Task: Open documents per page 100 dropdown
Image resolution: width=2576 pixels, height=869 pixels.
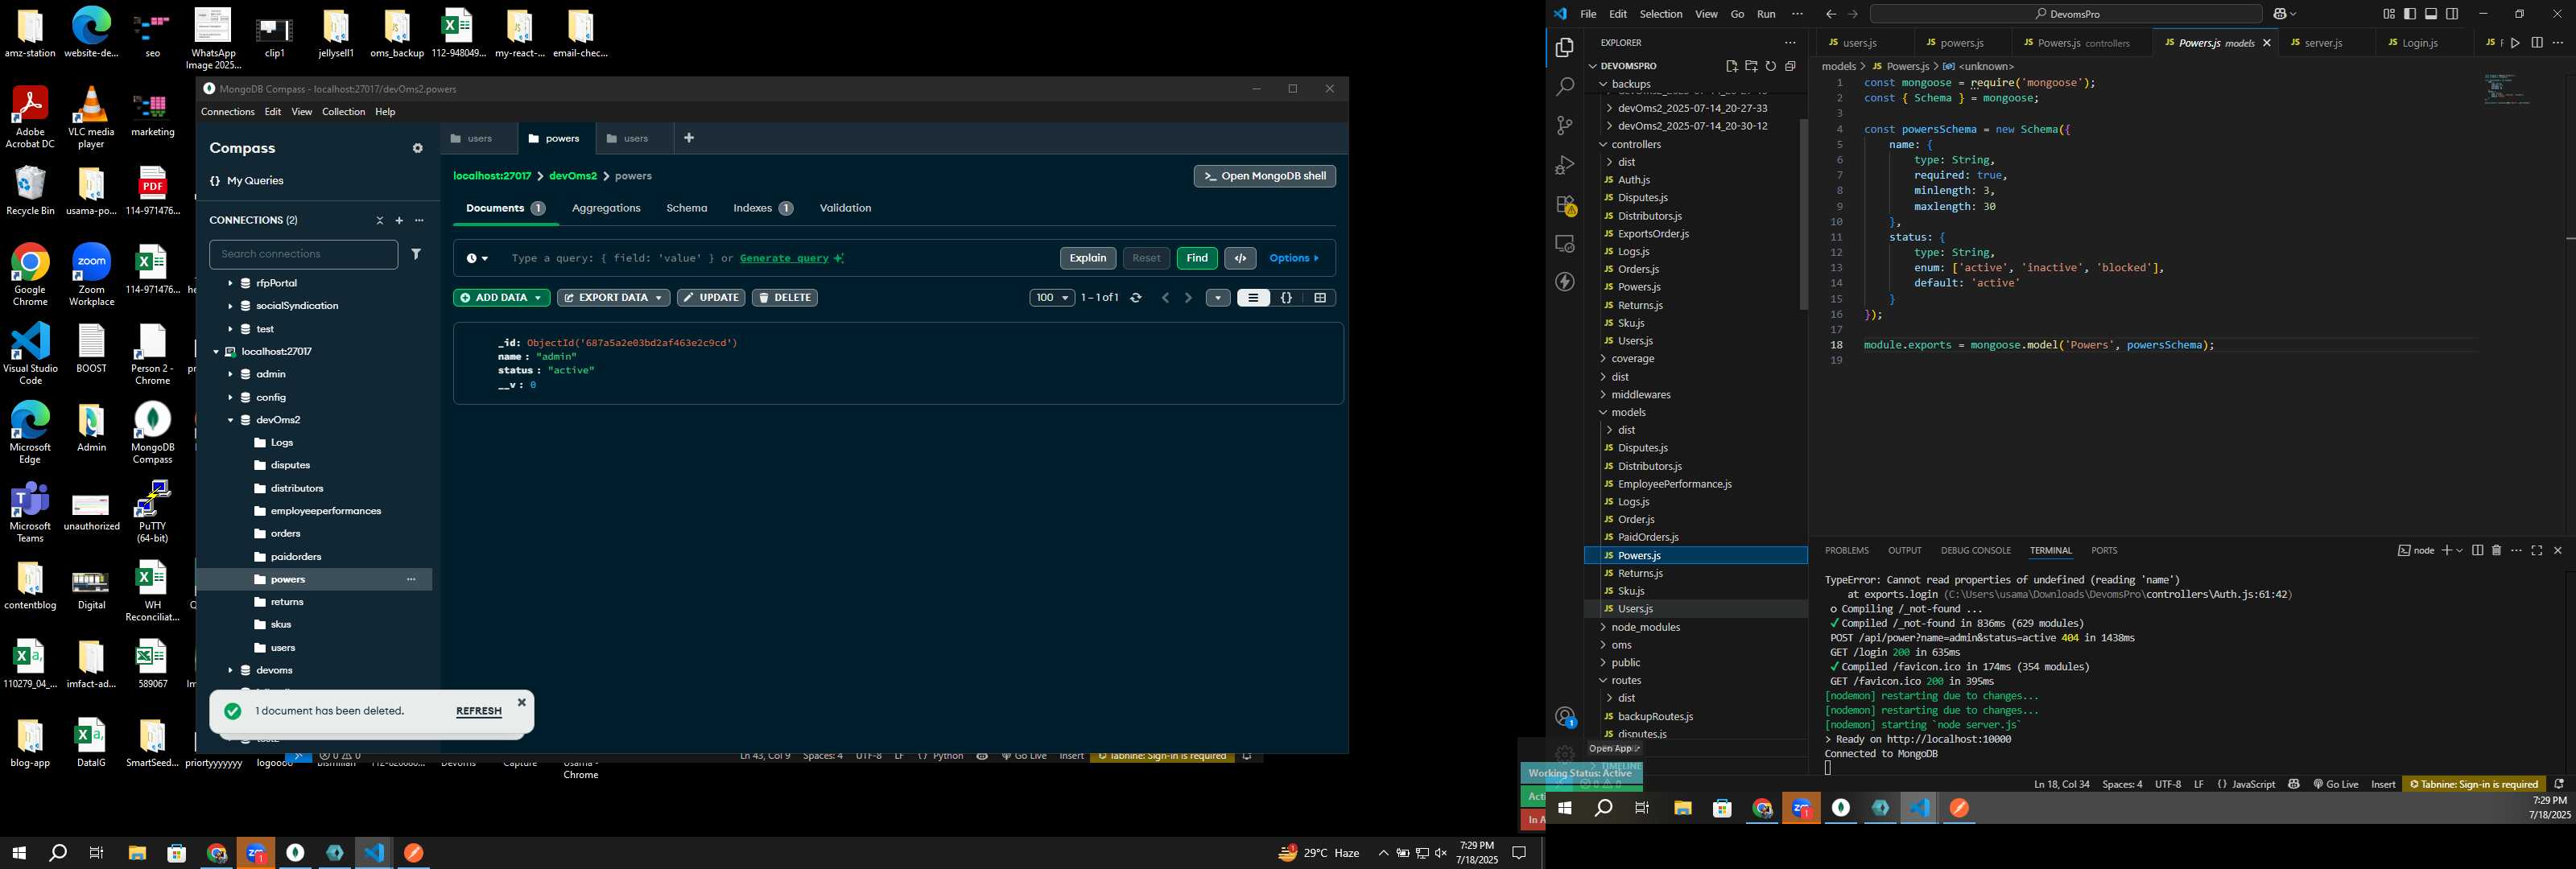Action: [x=1052, y=298]
